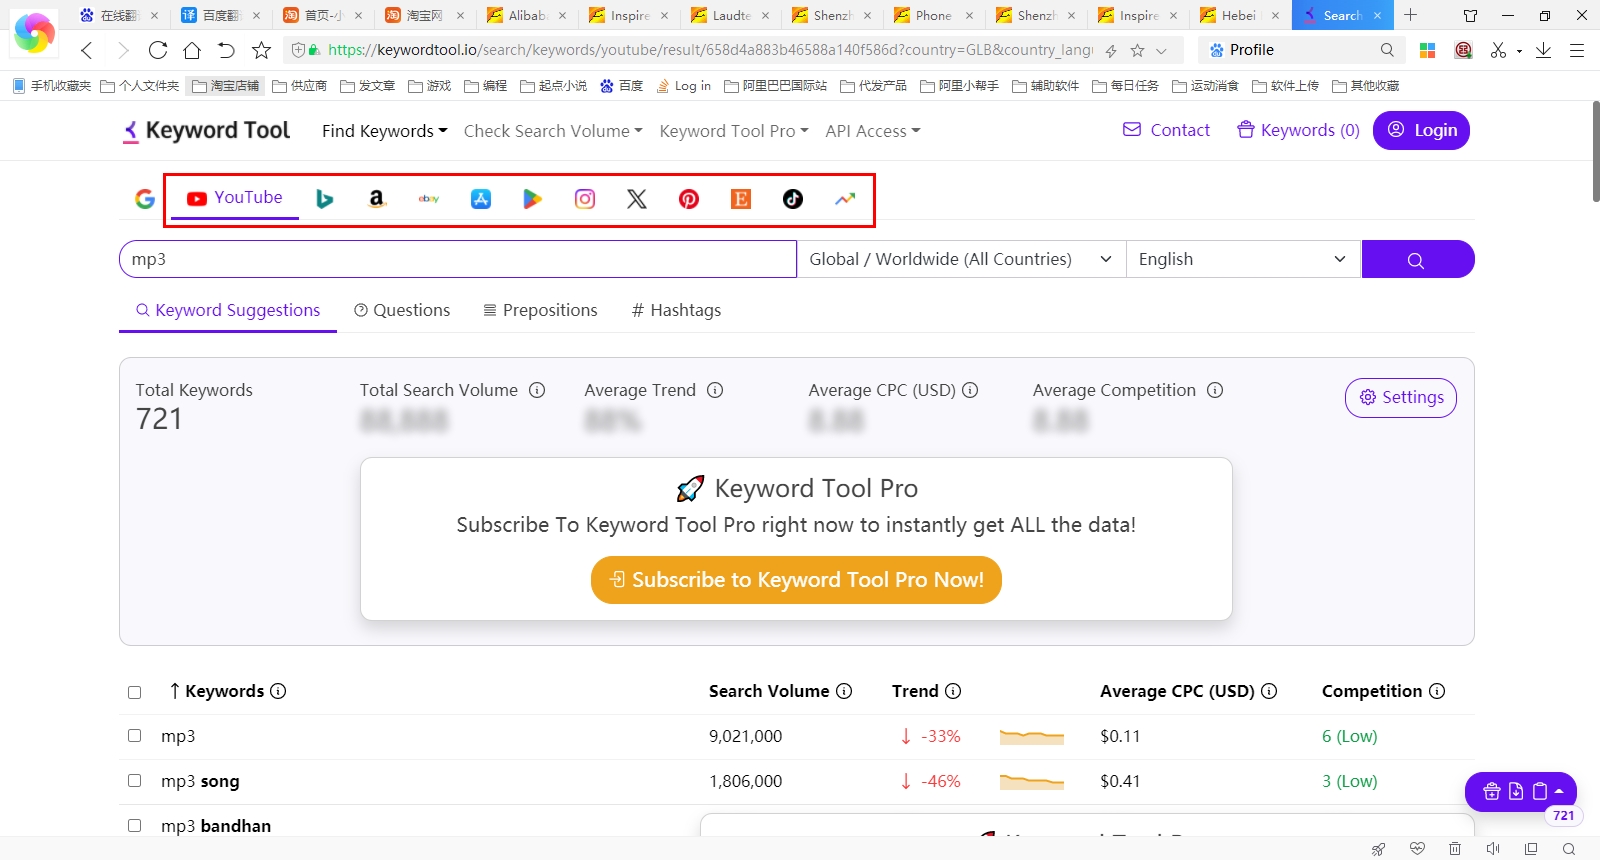The width and height of the screenshot is (1600, 860).
Task: Open the Global / Worldwide country dropdown
Action: [x=961, y=259]
